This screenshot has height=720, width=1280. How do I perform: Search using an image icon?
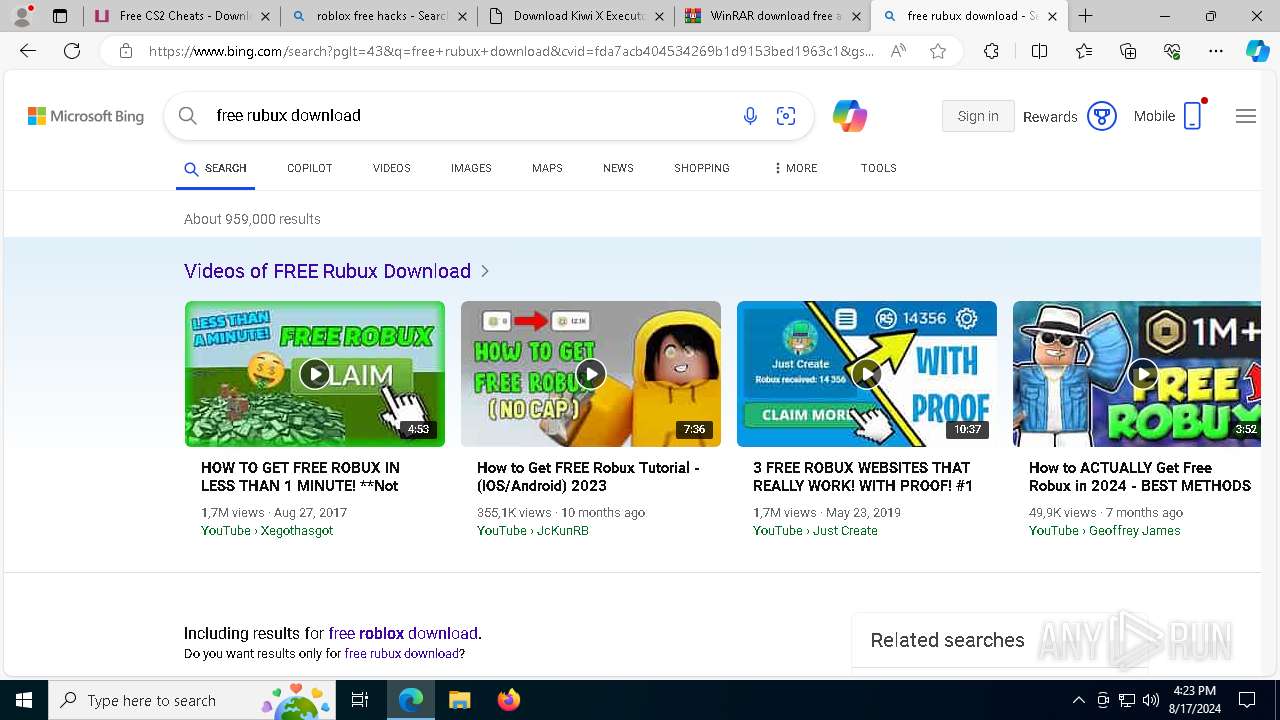click(x=786, y=117)
